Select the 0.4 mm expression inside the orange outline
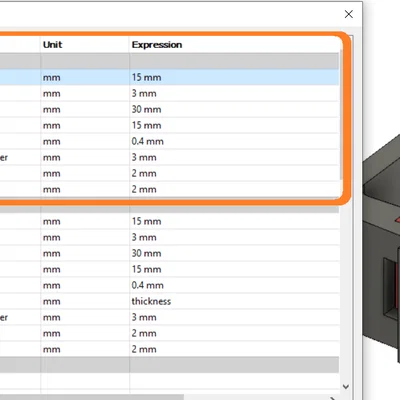Image resolution: width=400 pixels, height=400 pixels. coord(234,141)
